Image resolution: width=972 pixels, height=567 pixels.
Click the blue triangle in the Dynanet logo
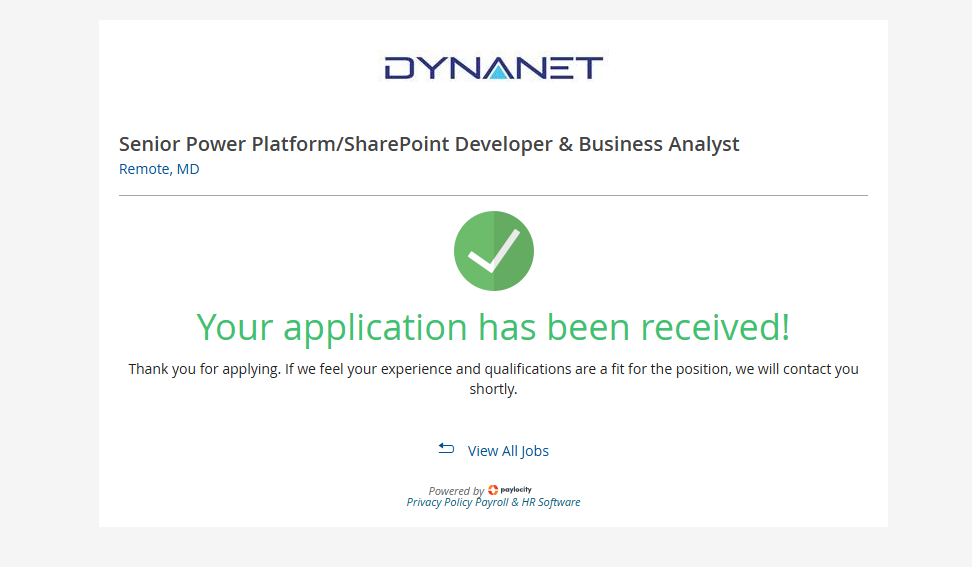pos(498,70)
